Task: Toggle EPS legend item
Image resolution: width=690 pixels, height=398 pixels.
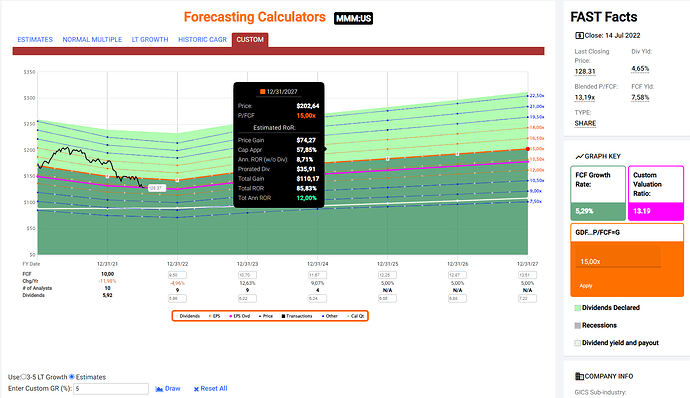Action: point(214,316)
